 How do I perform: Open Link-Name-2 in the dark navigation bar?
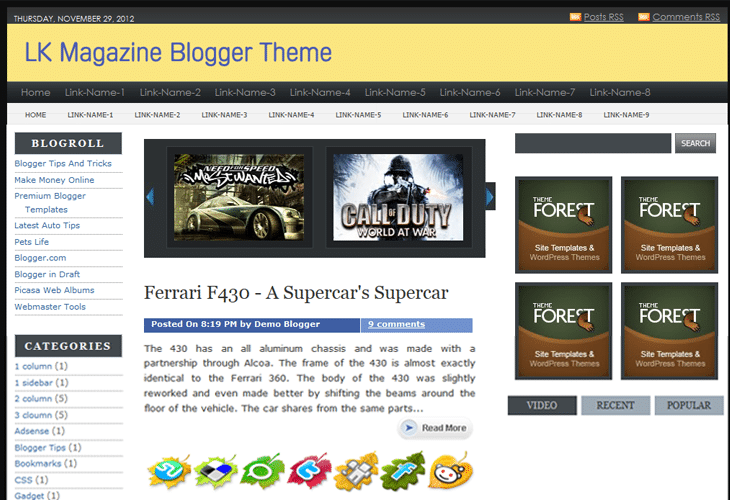[x=170, y=92]
